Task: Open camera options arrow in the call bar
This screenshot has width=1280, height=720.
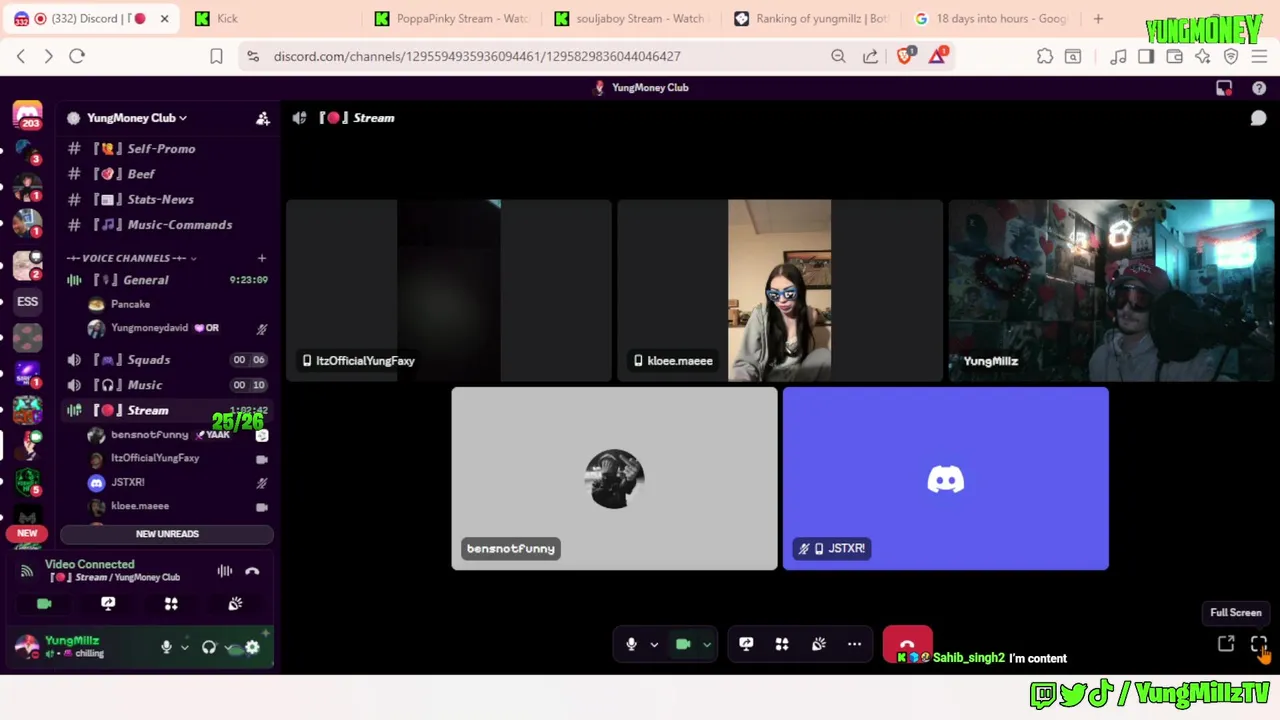Action: point(706,645)
